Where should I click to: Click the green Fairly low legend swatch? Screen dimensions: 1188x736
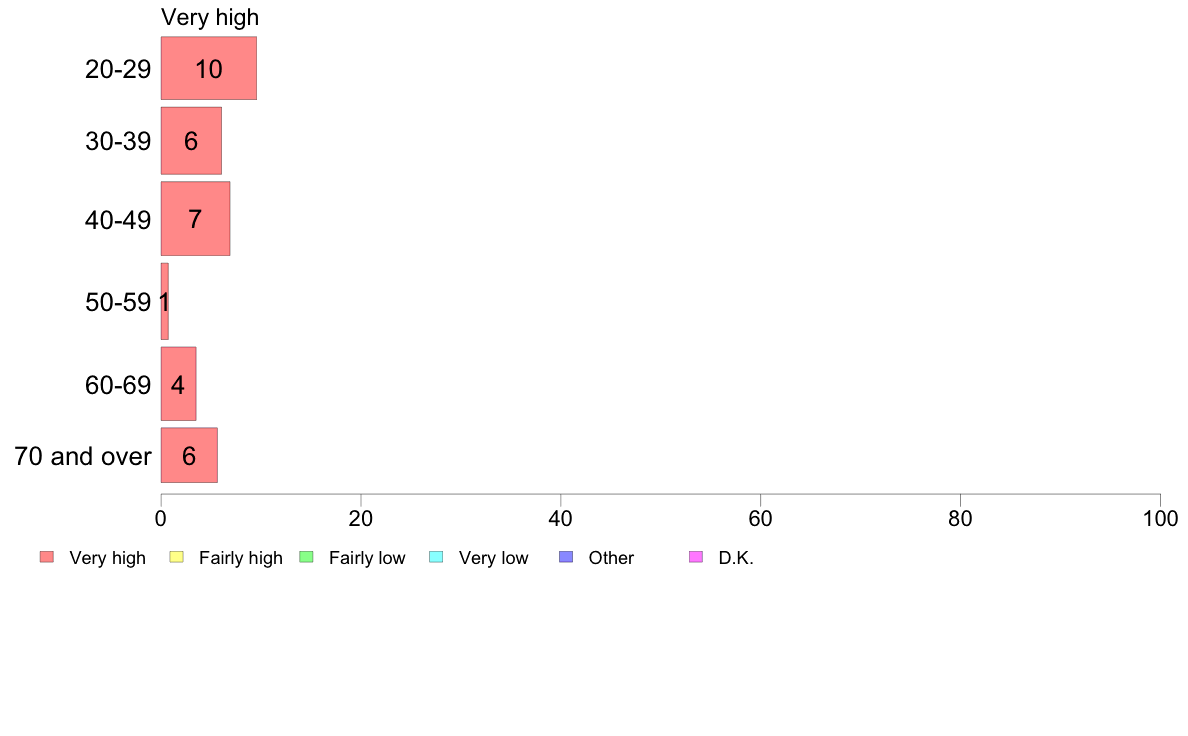tap(307, 557)
